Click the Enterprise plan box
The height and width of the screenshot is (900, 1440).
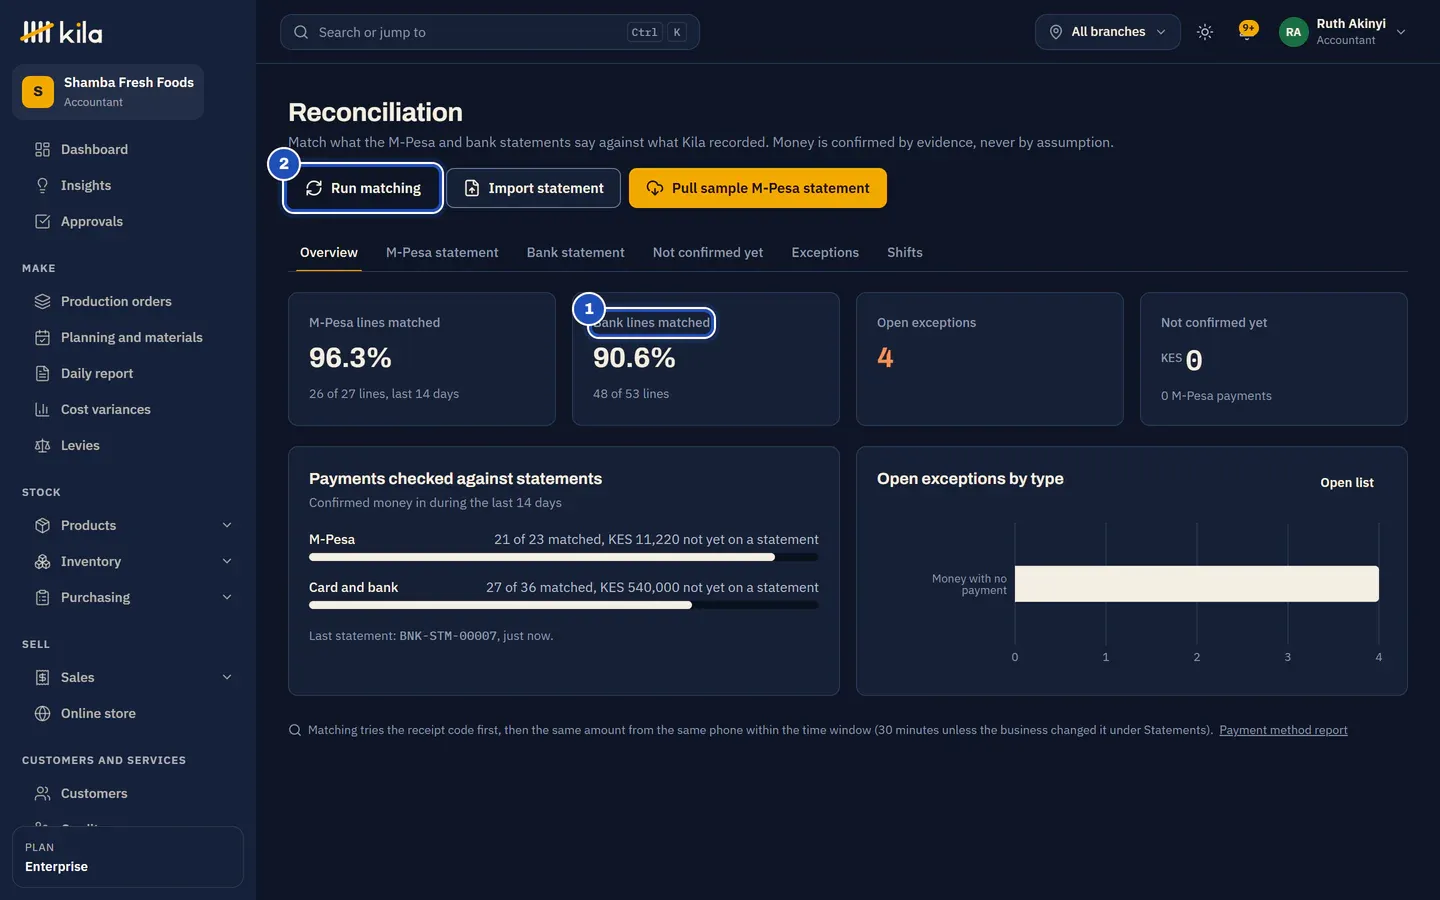tap(128, 857)
